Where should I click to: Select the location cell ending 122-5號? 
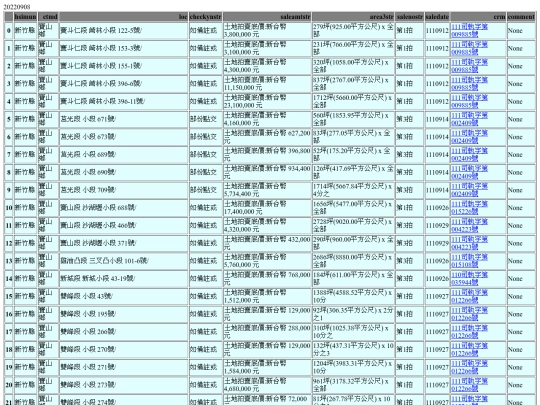124,31
